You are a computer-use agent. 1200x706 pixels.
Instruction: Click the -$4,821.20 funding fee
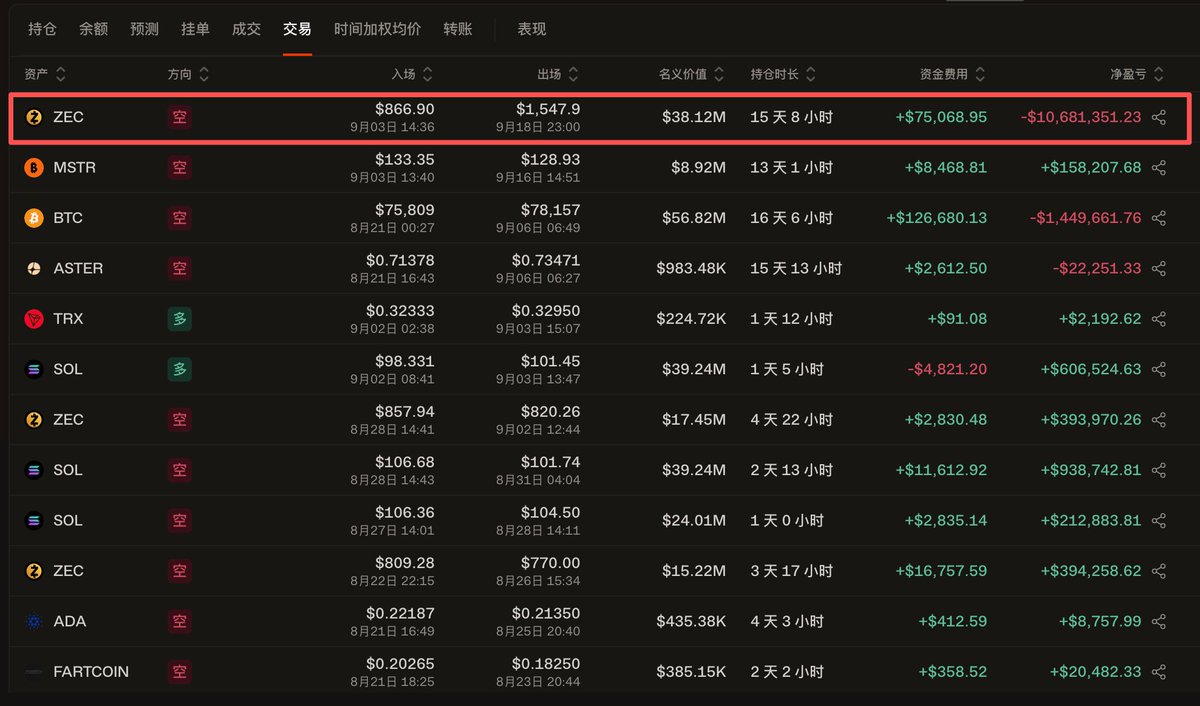click(947, 369)
